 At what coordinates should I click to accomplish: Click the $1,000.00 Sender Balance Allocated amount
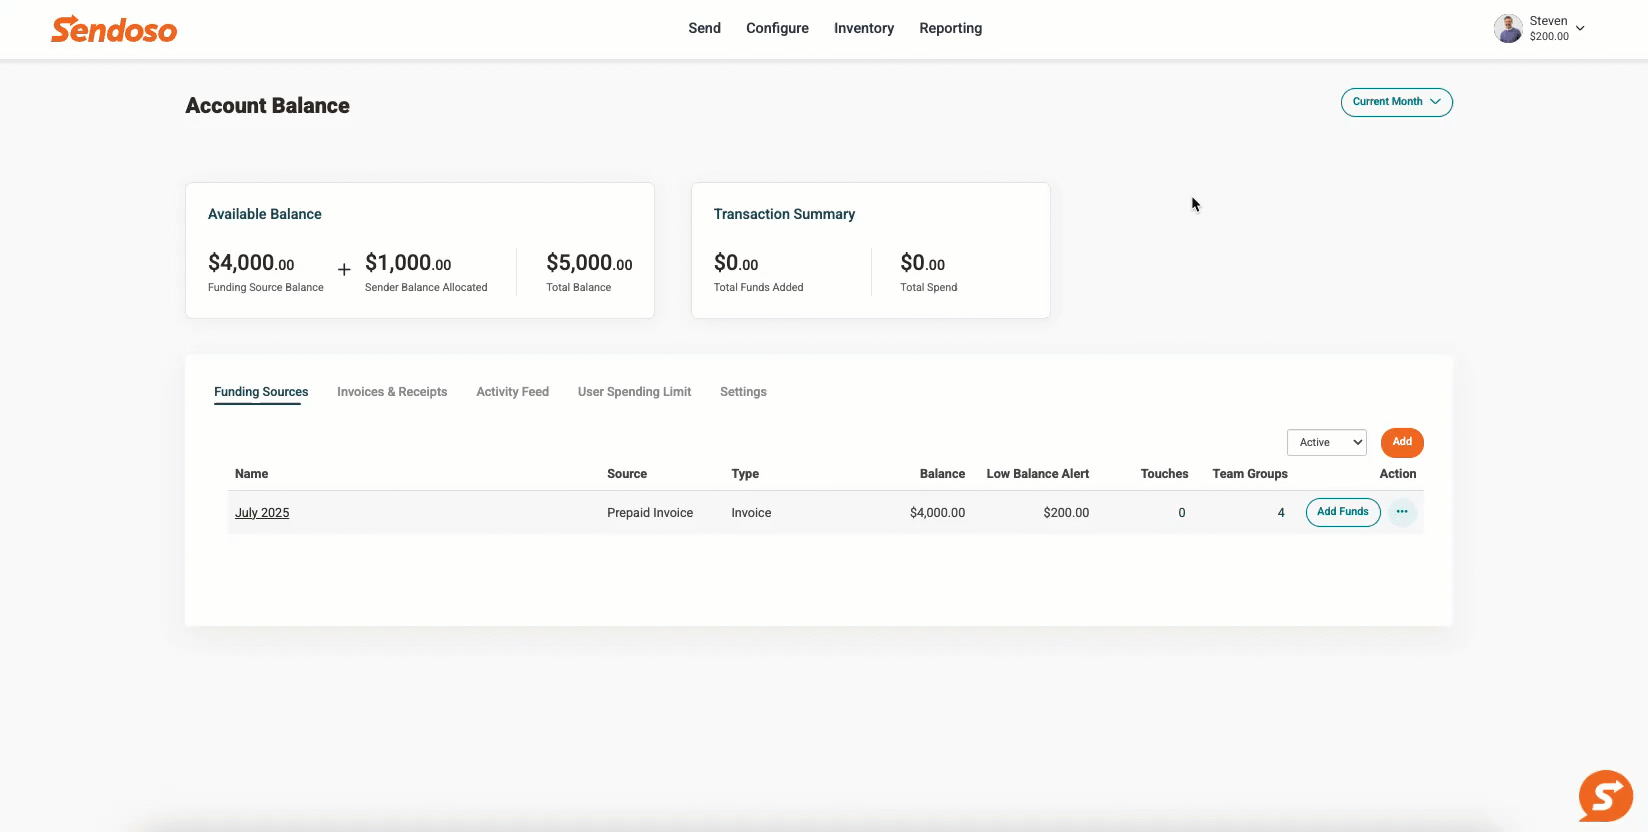tap(408, 263)
